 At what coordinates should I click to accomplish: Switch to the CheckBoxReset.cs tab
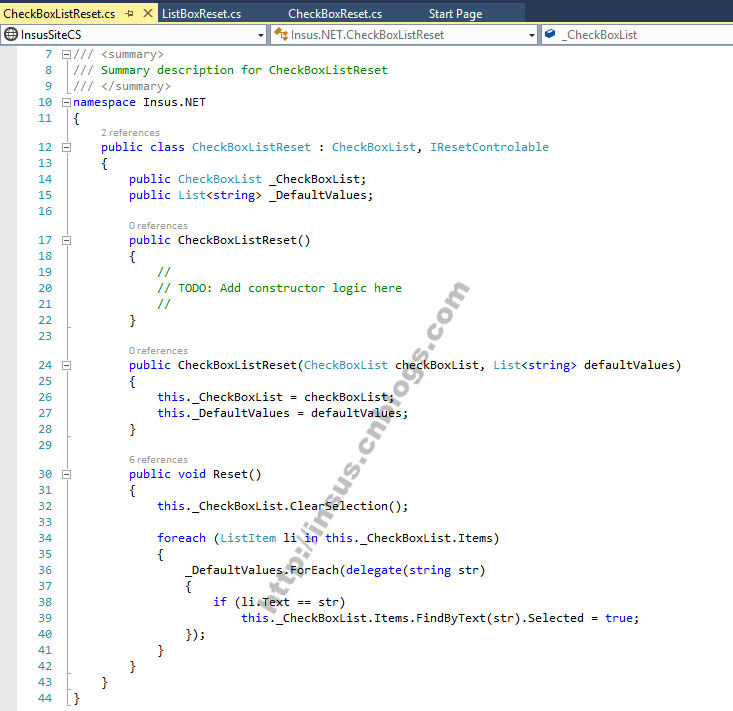(335, 14)
